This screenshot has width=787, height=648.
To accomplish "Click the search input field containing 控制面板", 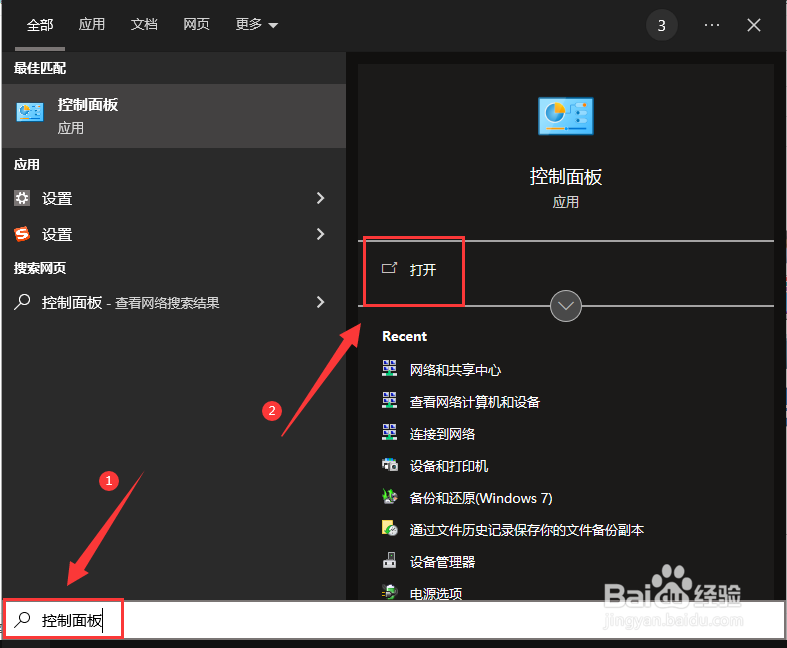I will [x=394, y=620].
